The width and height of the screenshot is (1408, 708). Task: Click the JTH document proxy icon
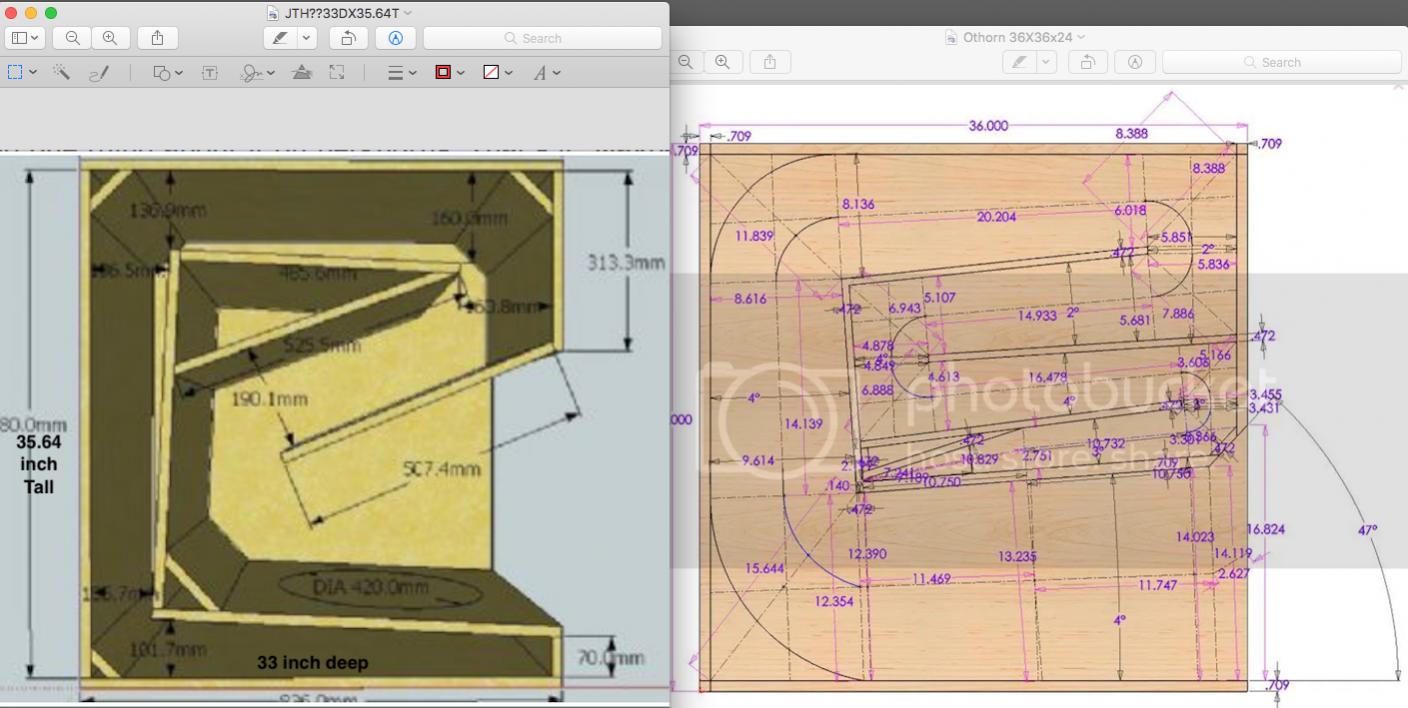click(273, 13)
